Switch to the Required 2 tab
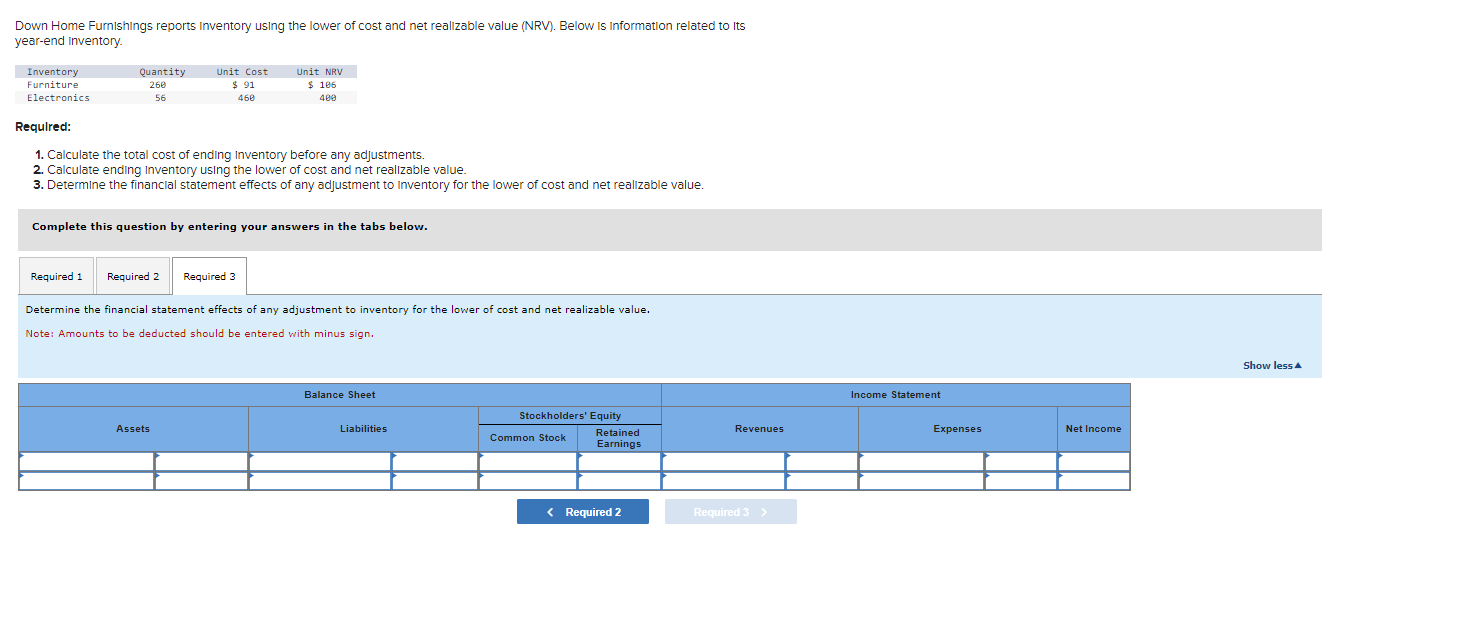The height and width of the screenshot is (623, 1481). click(132, 276)
